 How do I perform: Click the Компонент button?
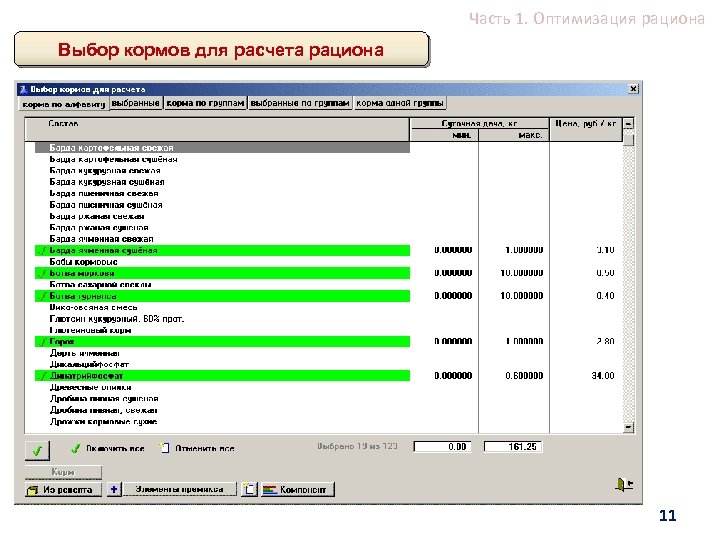[298, 489]
